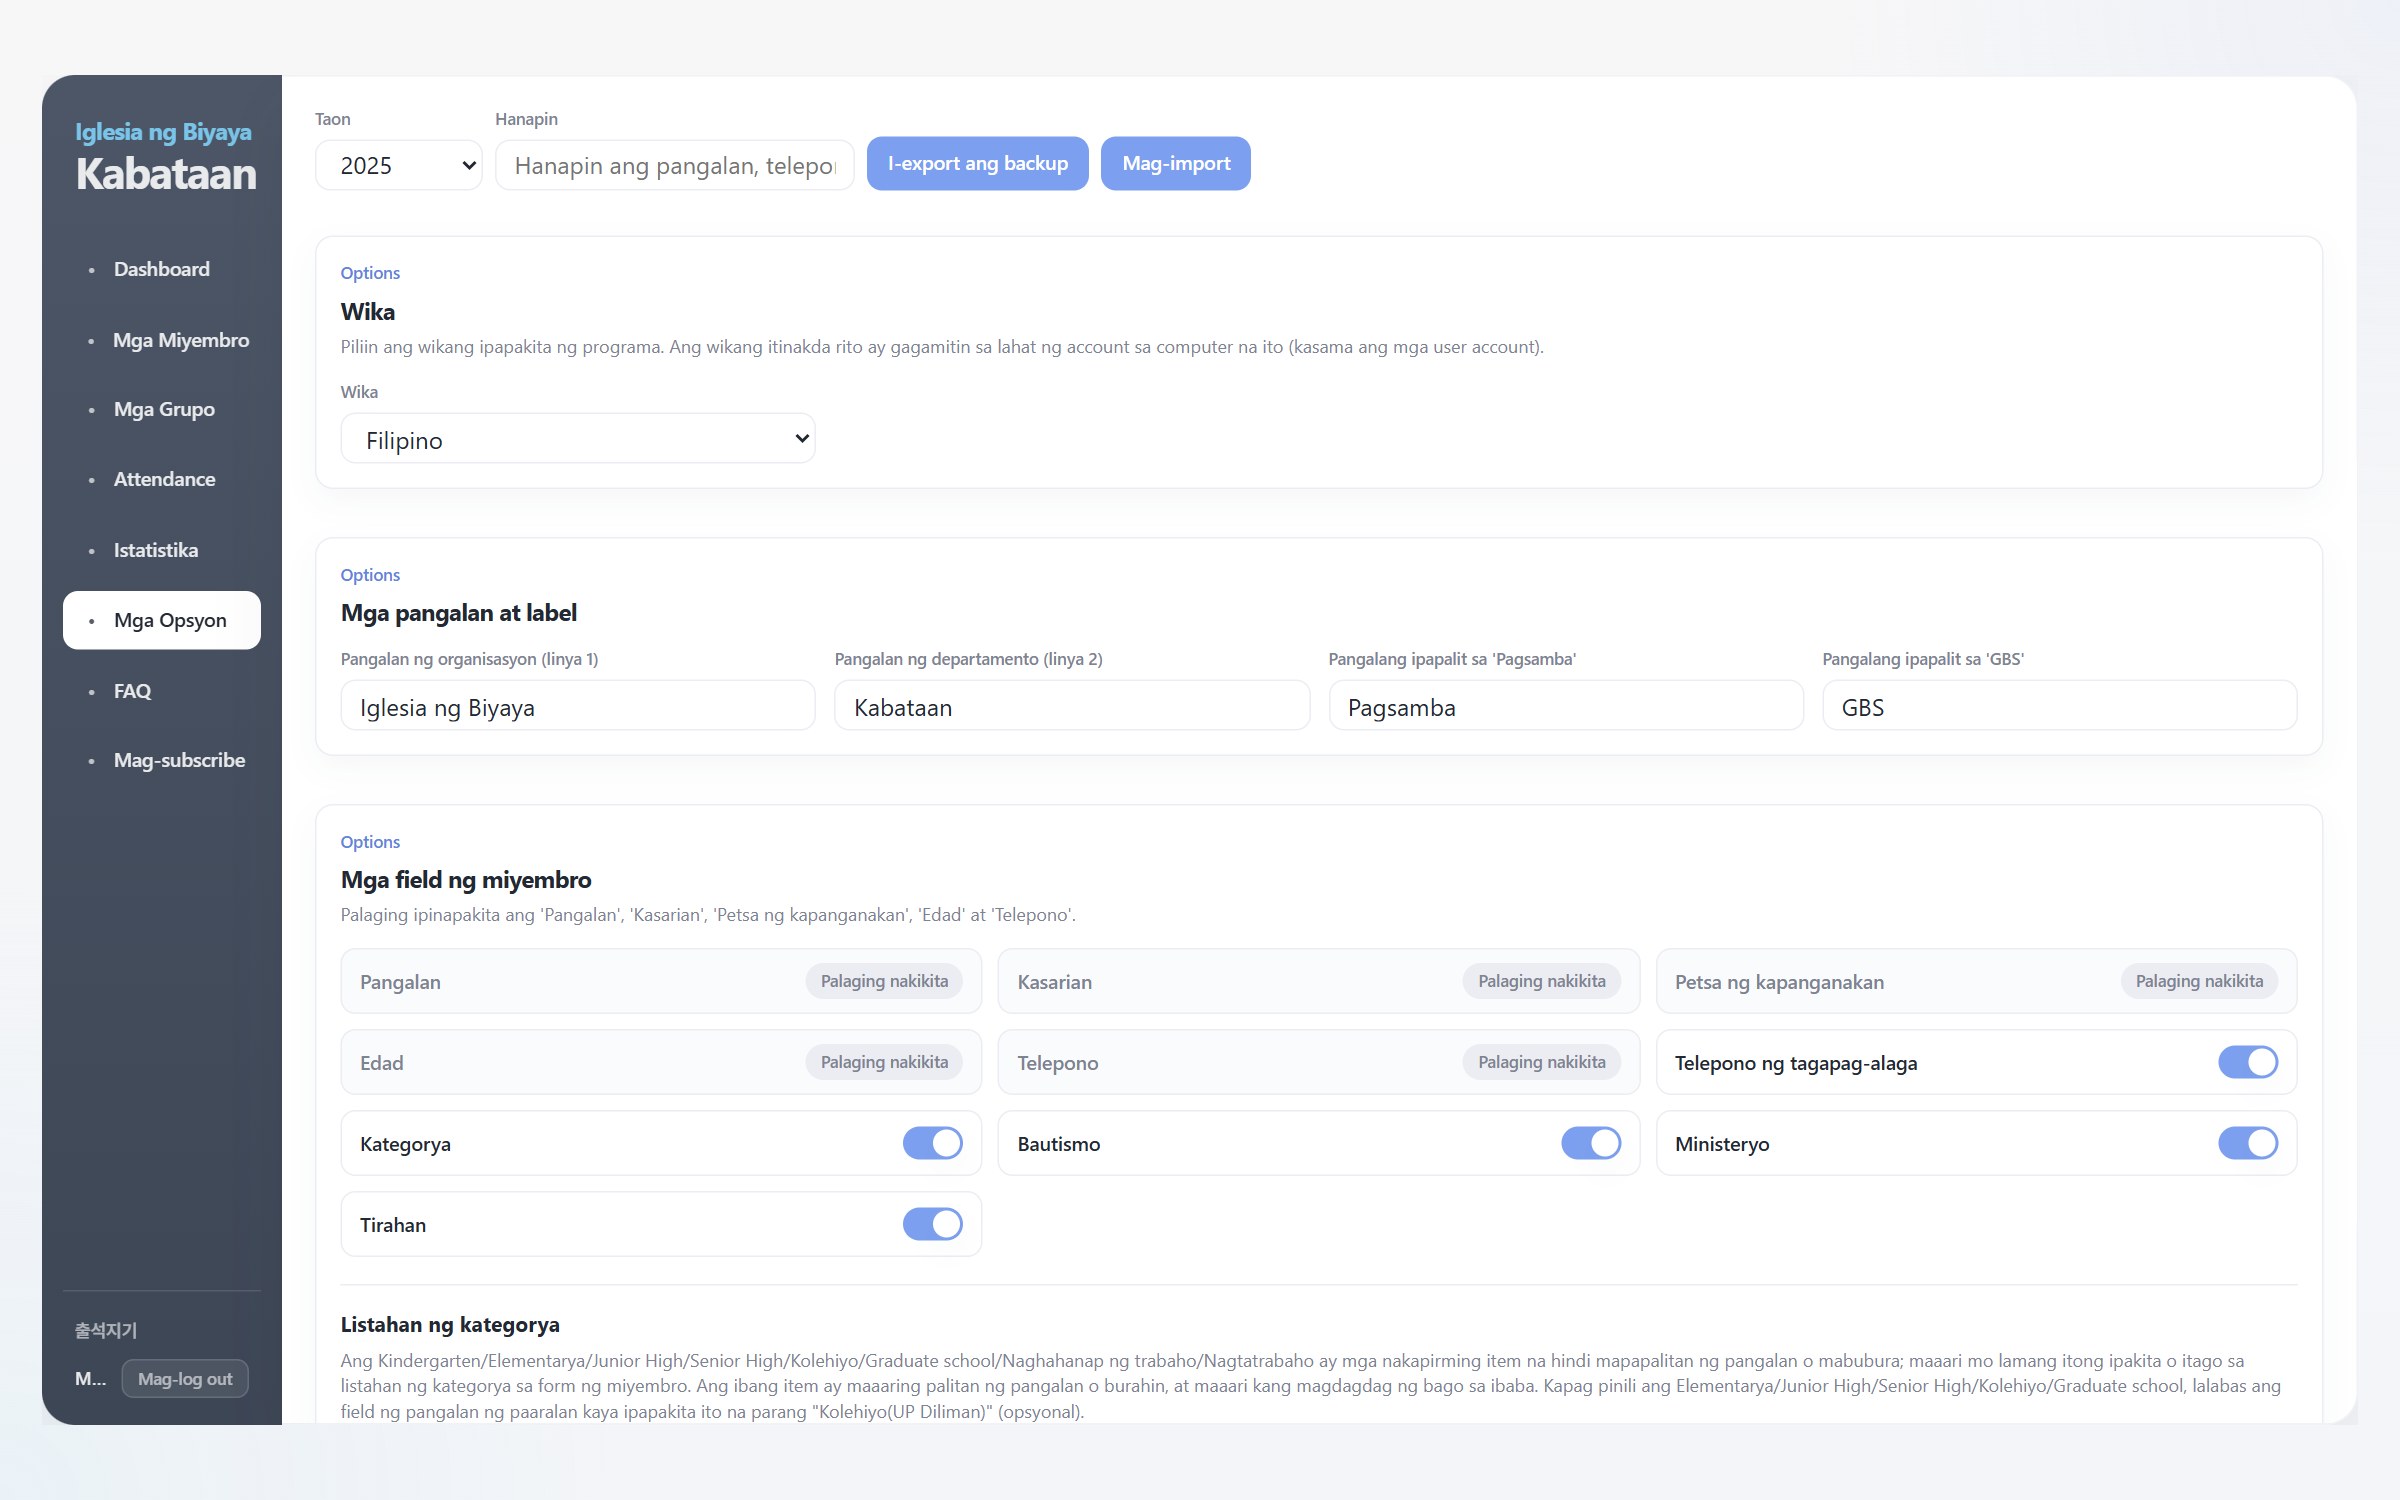Select Mga Opsyon sidebar item

tap(161, 620)
